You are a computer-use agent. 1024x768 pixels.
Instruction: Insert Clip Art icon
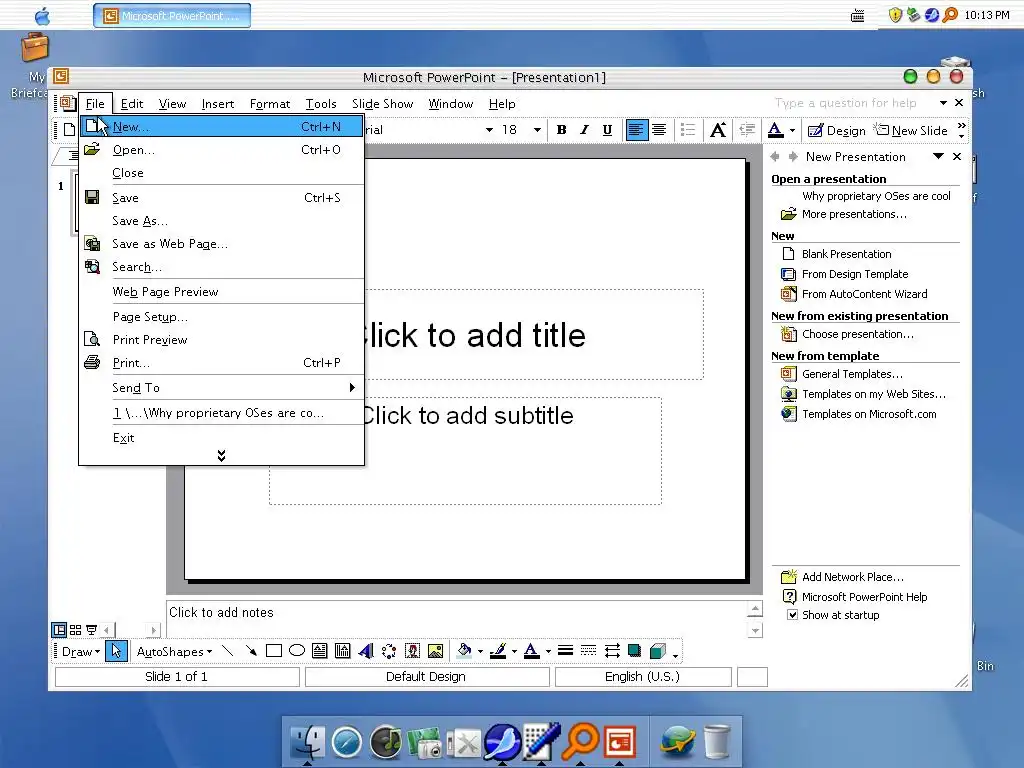click(x=412, y=651)
